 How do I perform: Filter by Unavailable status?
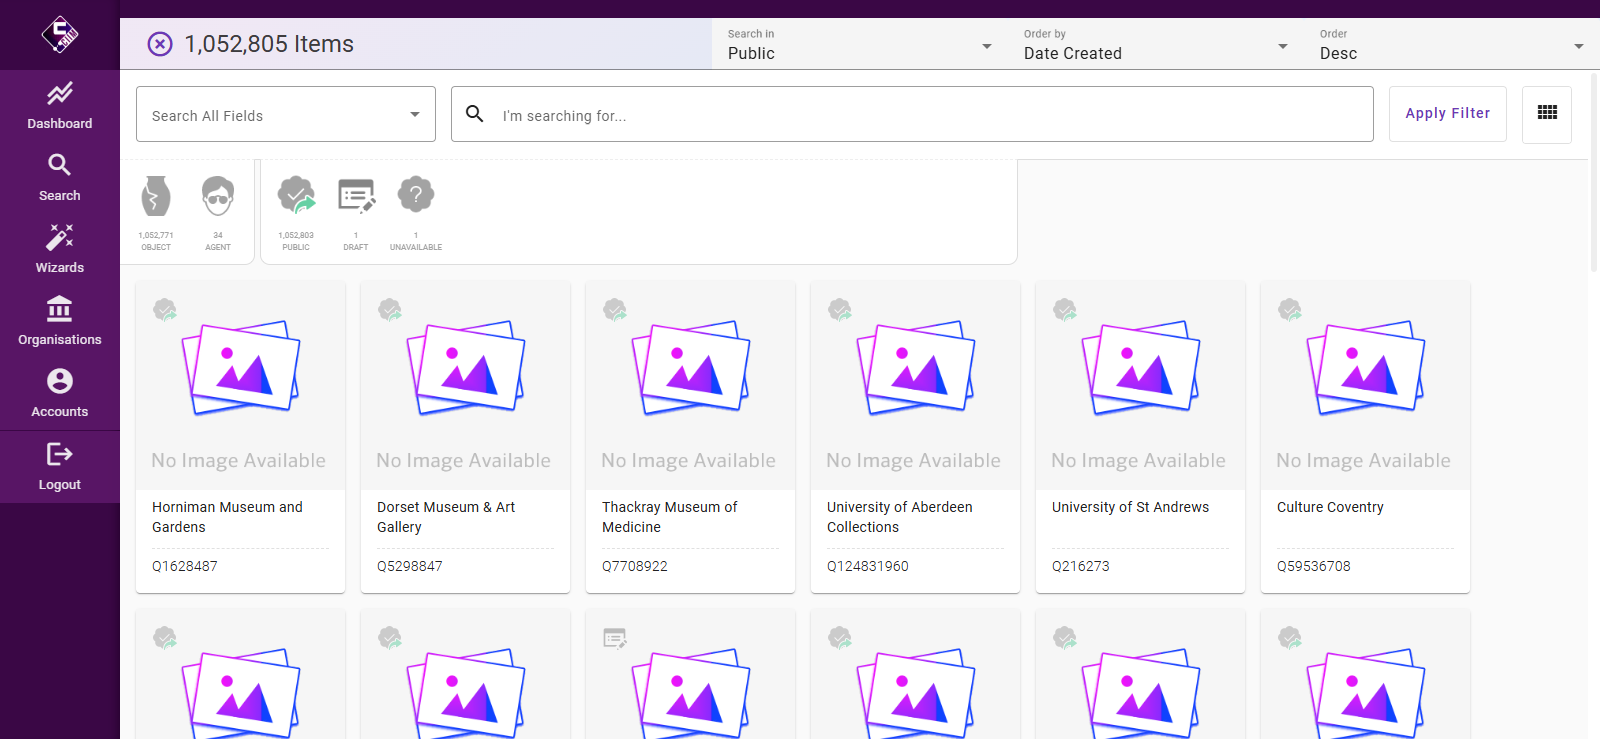pyautogui.click(x=416, y=197)
